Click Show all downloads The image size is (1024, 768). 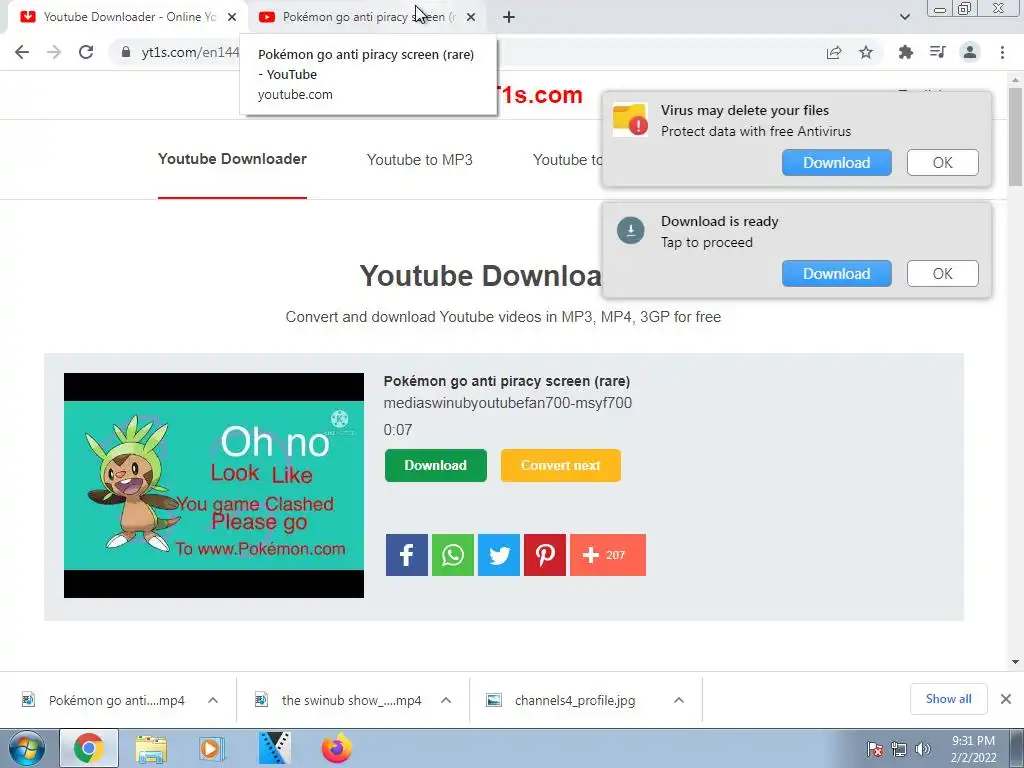click(x=948, y=699)
